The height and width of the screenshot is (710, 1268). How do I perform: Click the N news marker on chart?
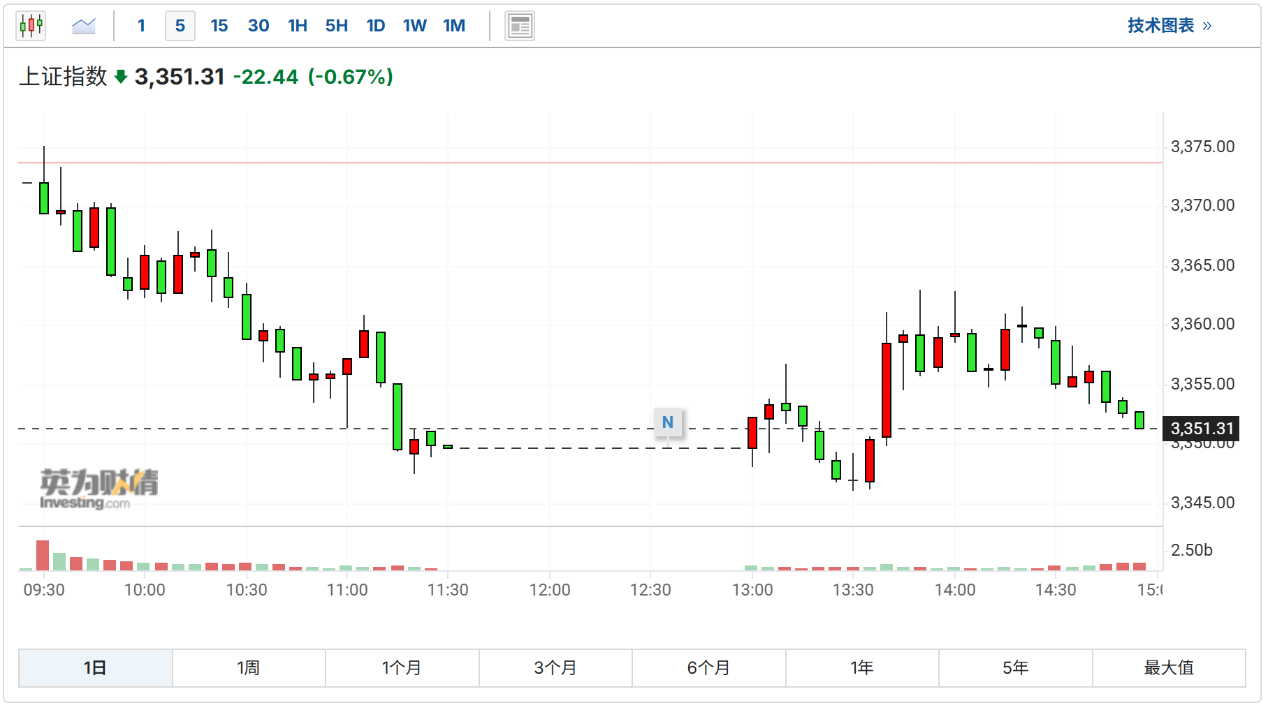coord(667,423)
